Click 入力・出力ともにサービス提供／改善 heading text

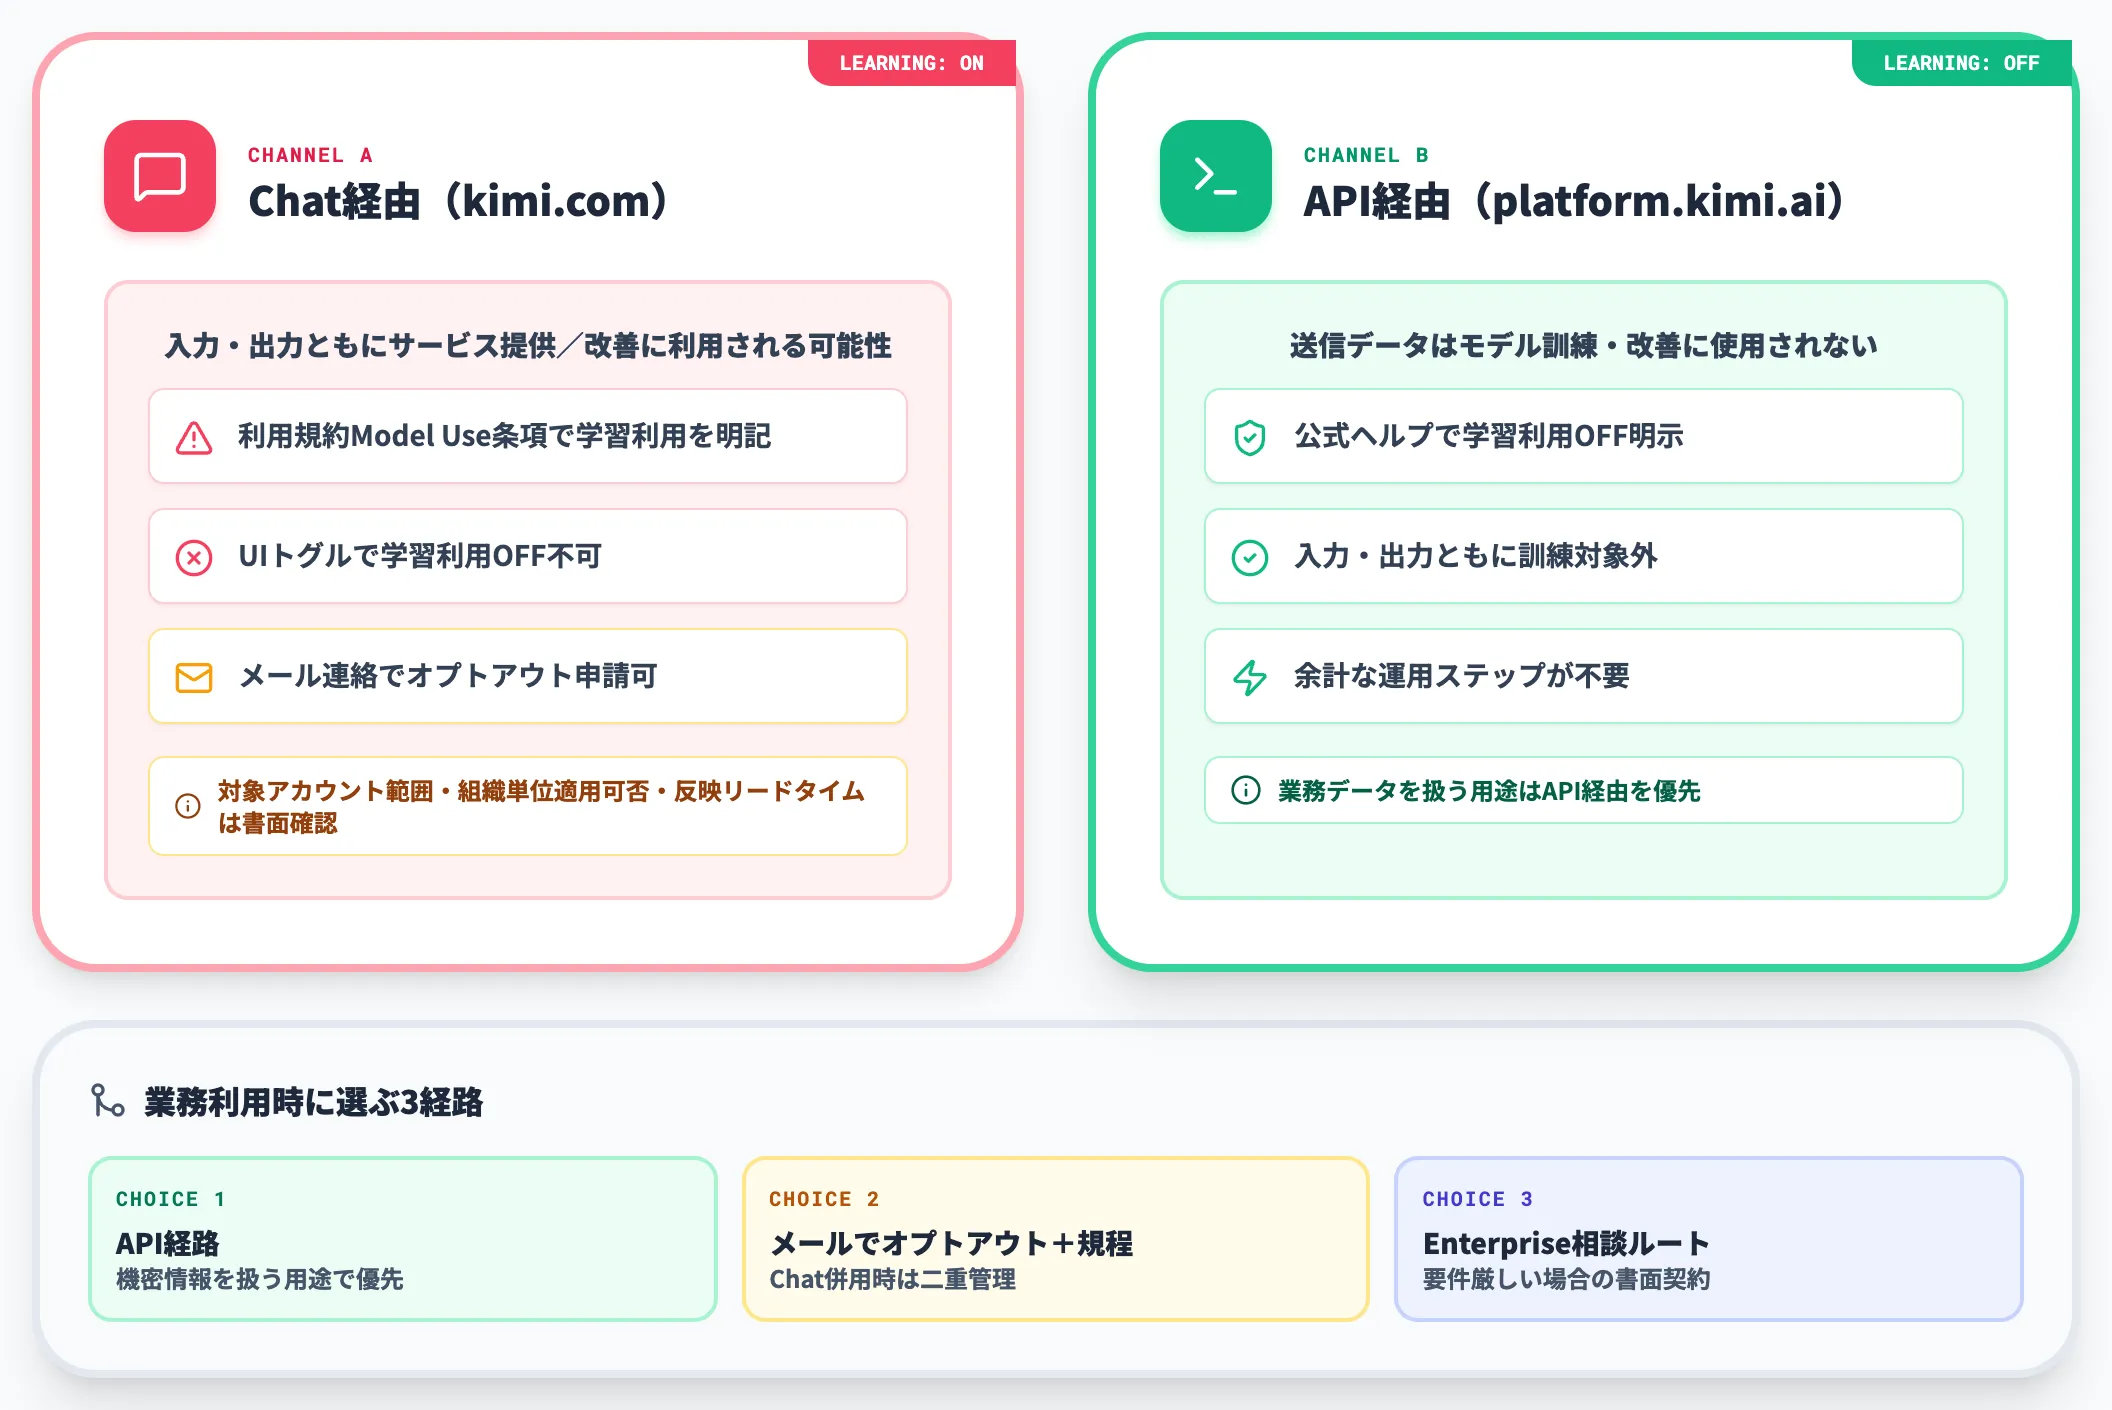(528, 345)
